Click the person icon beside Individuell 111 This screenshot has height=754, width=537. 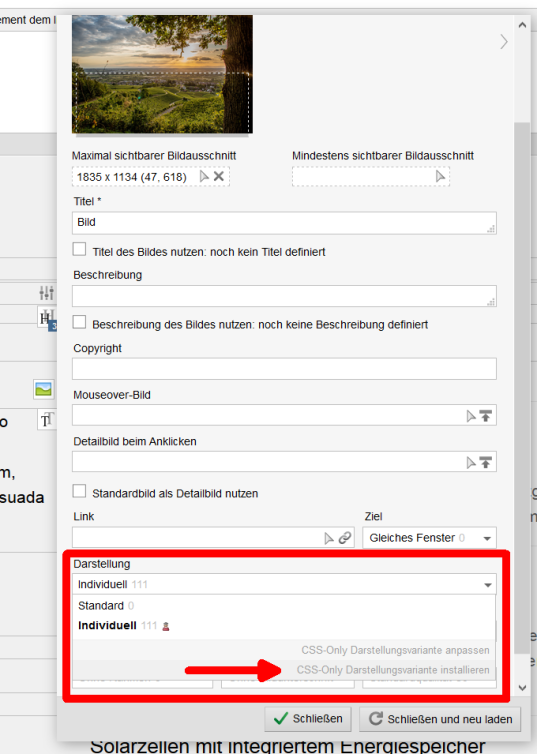[166, 626]
